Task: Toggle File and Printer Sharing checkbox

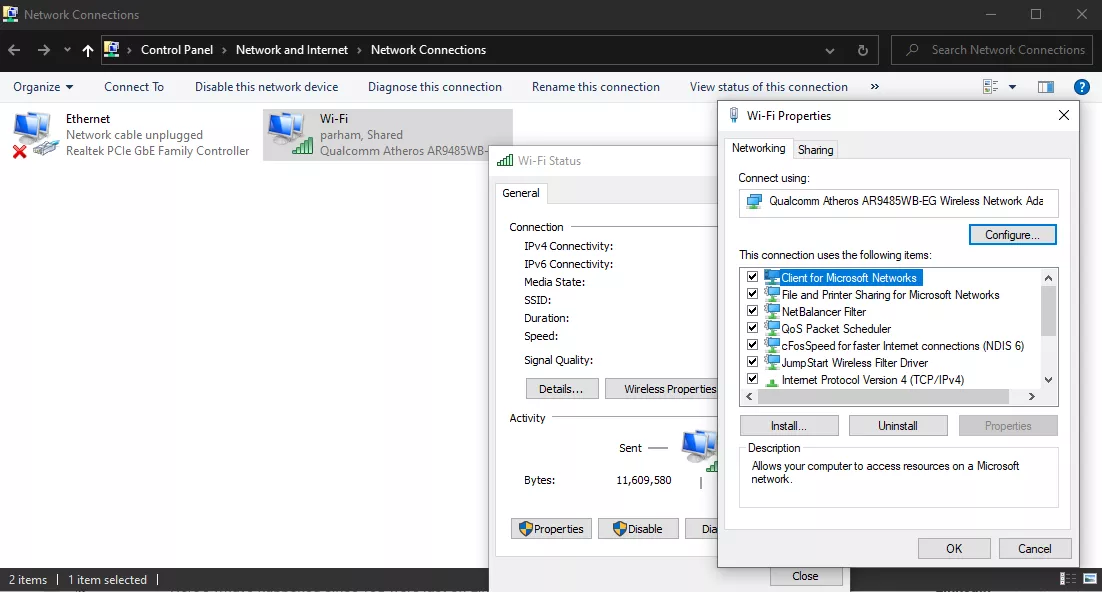Action: click(x=752, y=294)
